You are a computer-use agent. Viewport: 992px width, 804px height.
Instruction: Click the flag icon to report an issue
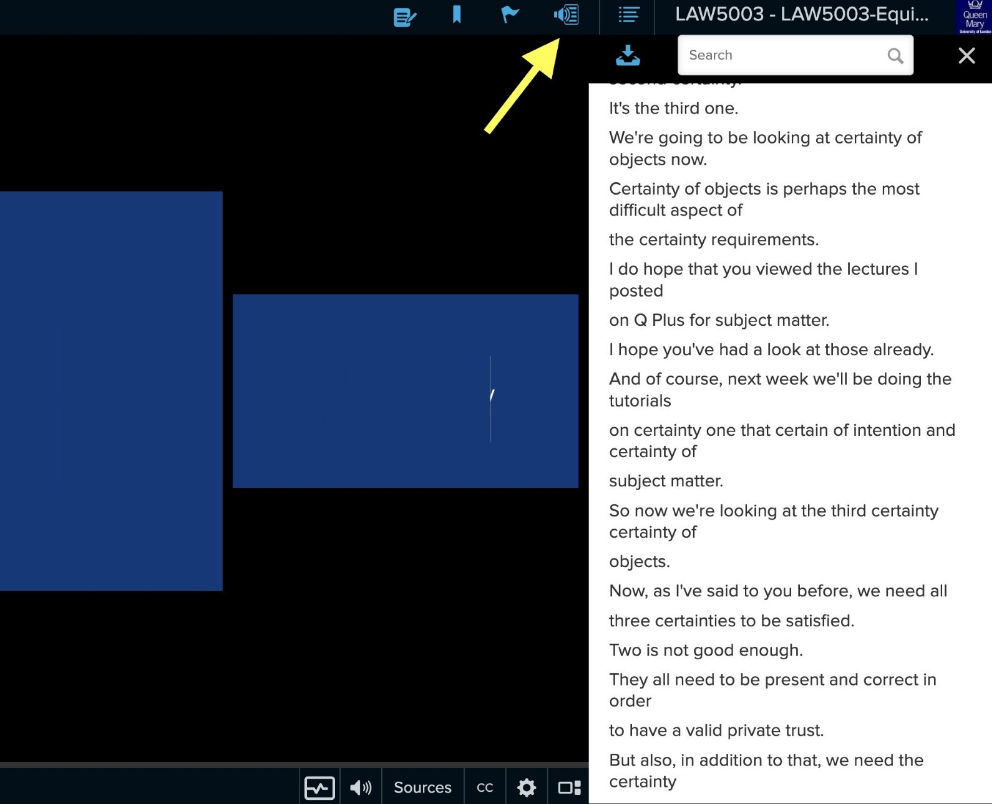tap(509, 16)
